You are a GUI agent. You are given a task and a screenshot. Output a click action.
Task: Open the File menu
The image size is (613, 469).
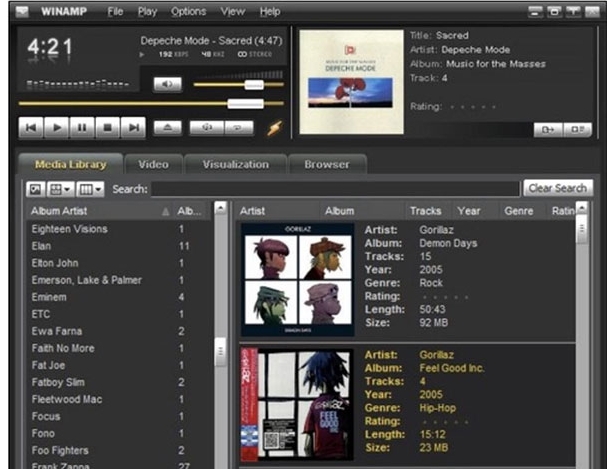[115, 12]
